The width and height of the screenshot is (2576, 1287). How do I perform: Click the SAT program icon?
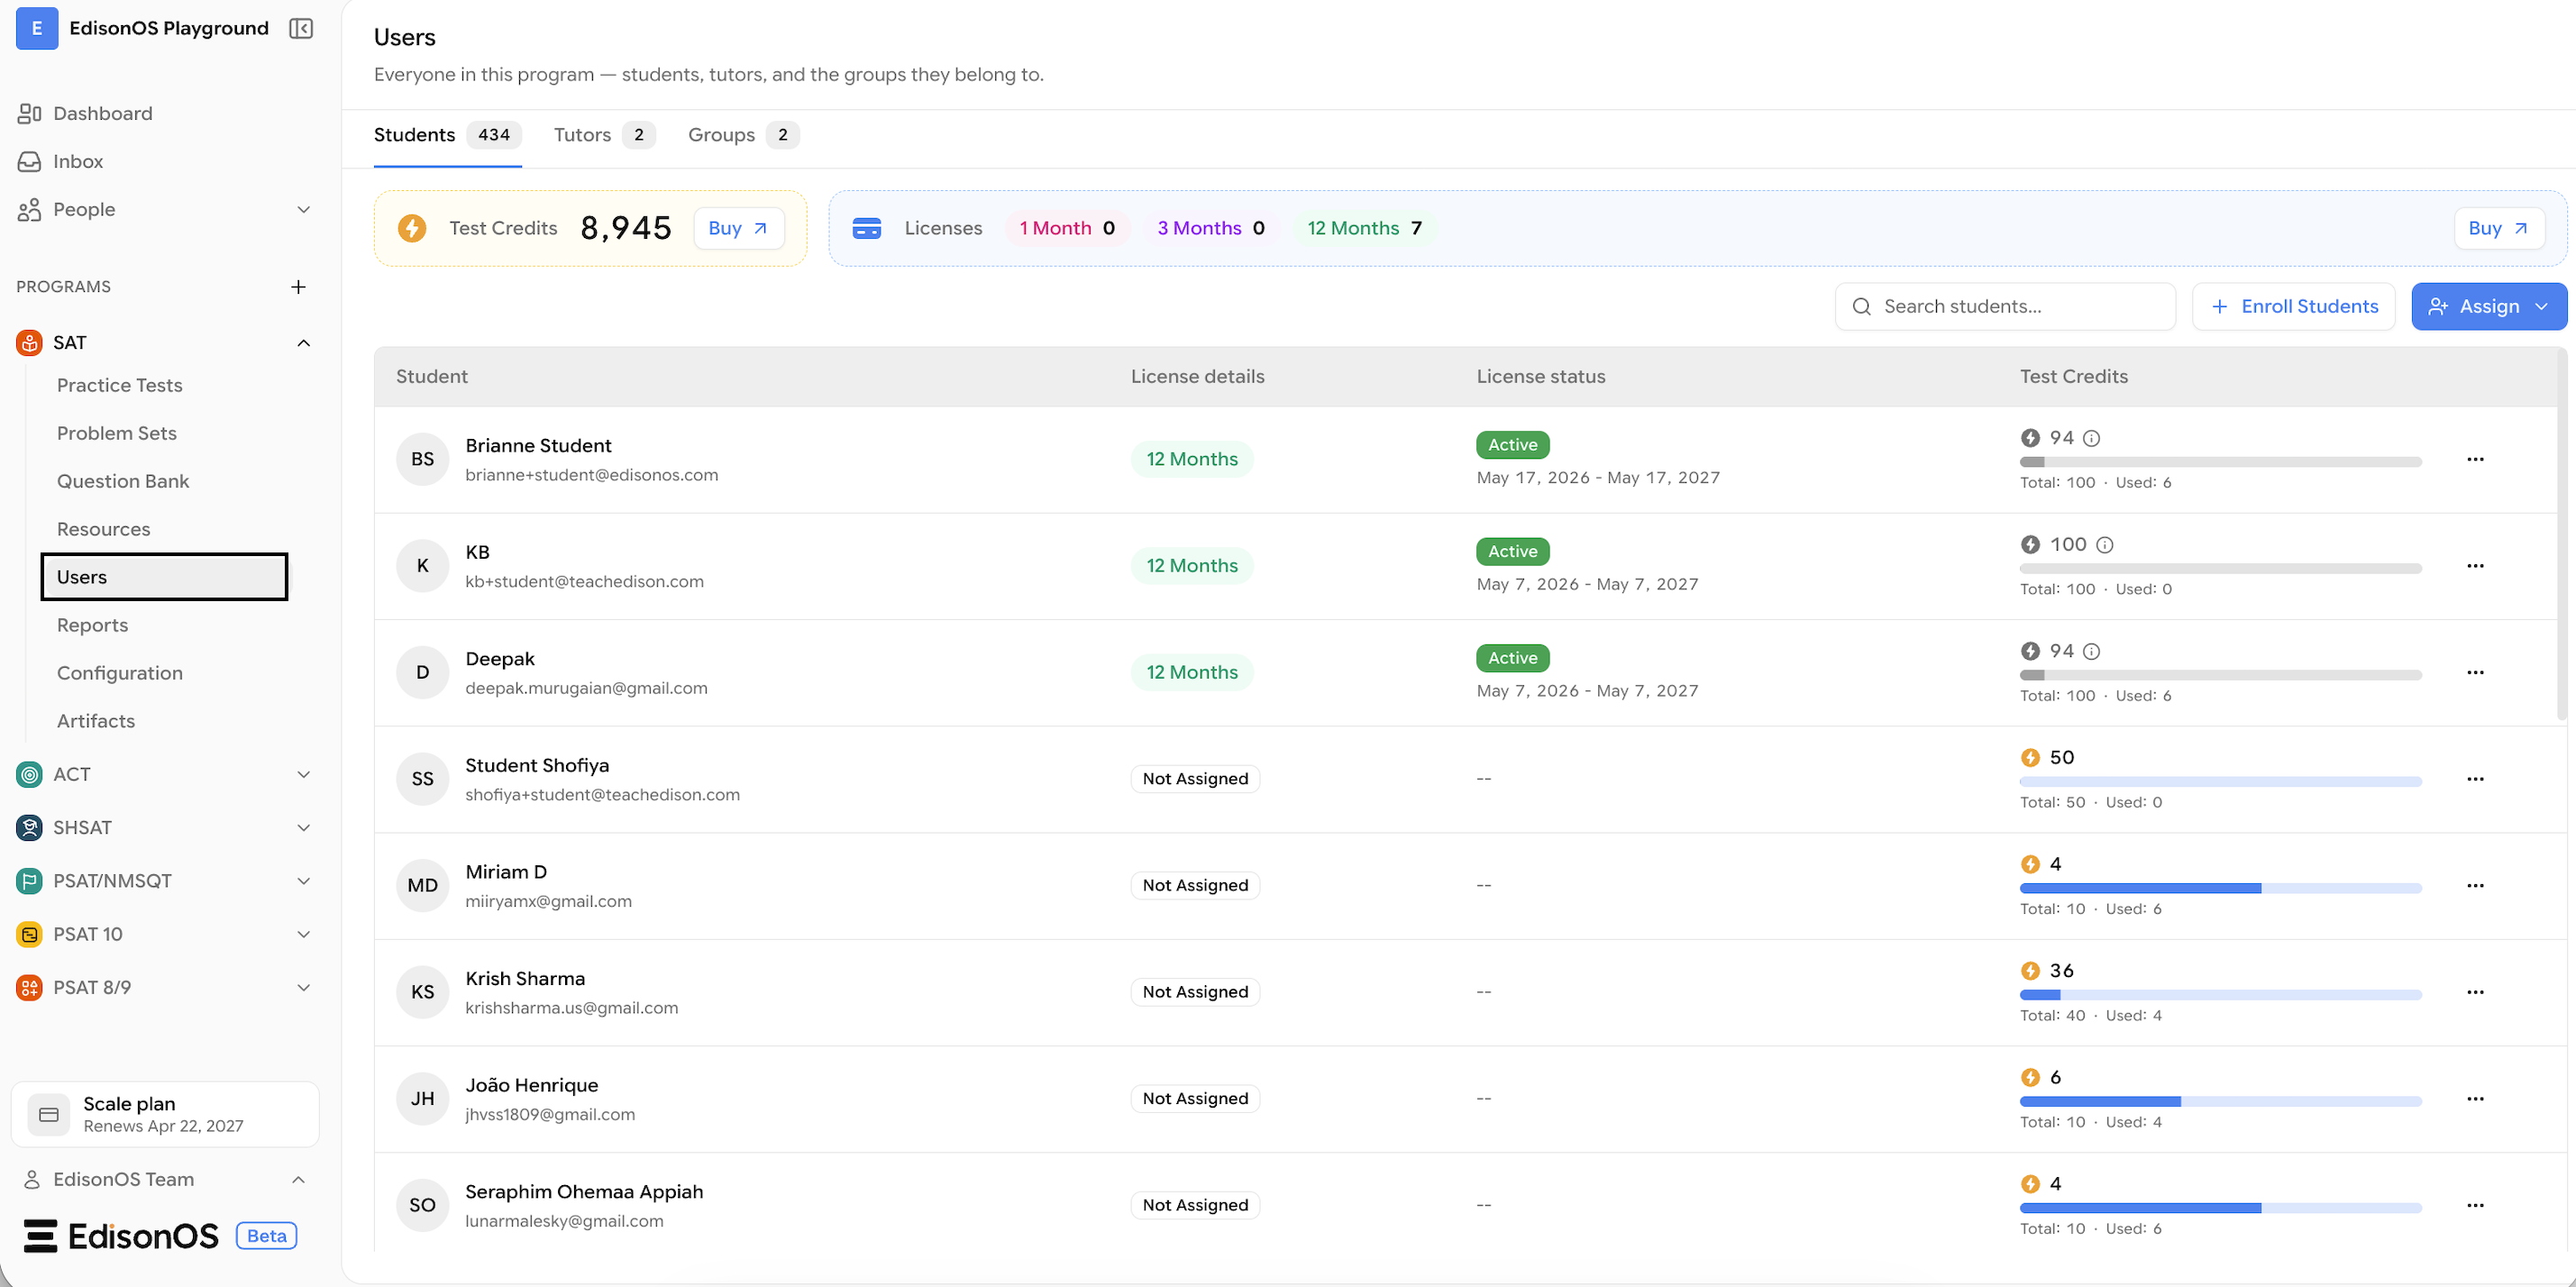coord(30,343)
